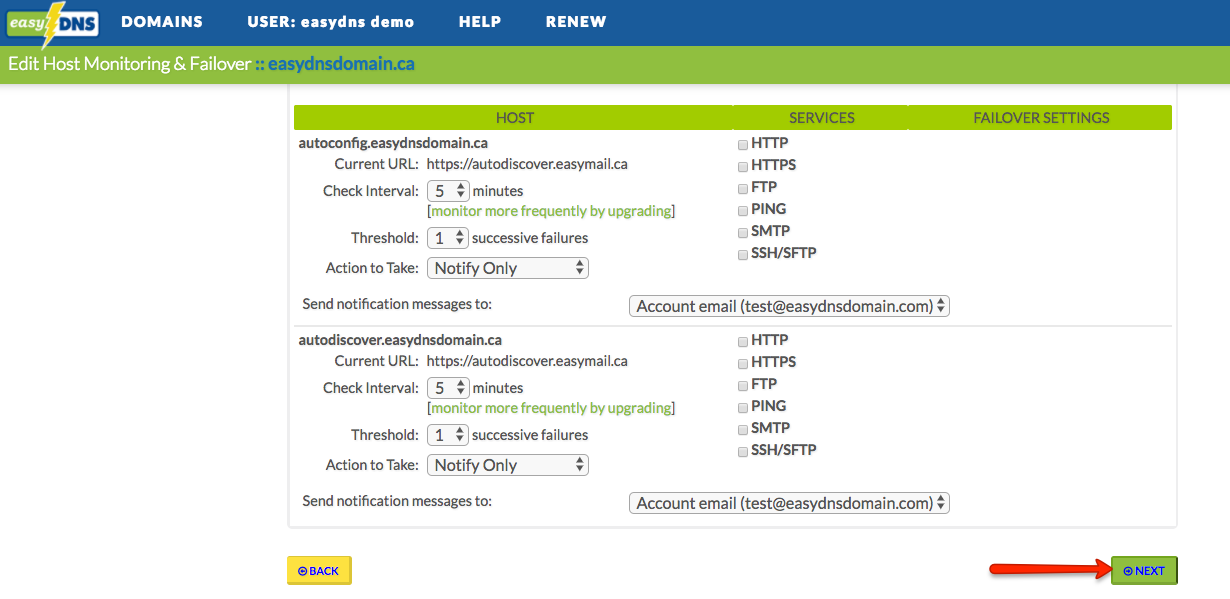This screenshot has width=1230, height=599.
Task: Follow the easydnsdomain.ca link in header
Action: pyautogui.click(x=341, y=64)
